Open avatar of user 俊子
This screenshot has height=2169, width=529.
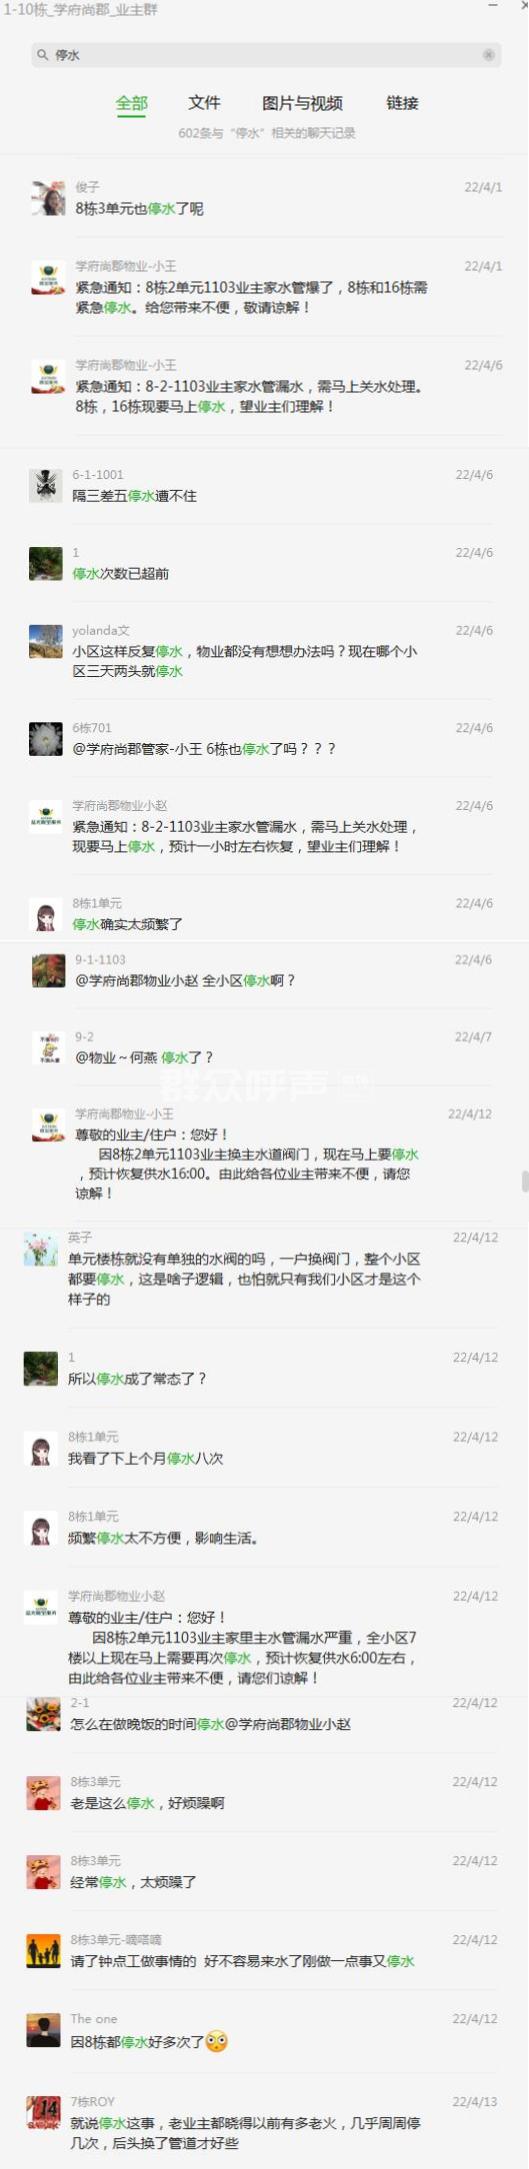click(x=48, y=198)
